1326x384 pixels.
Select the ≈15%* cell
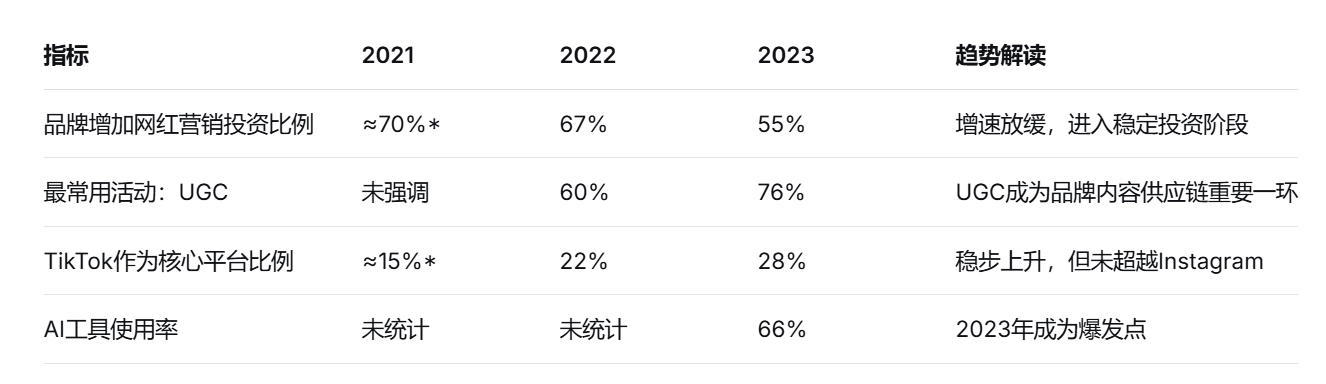pos(401,260)
